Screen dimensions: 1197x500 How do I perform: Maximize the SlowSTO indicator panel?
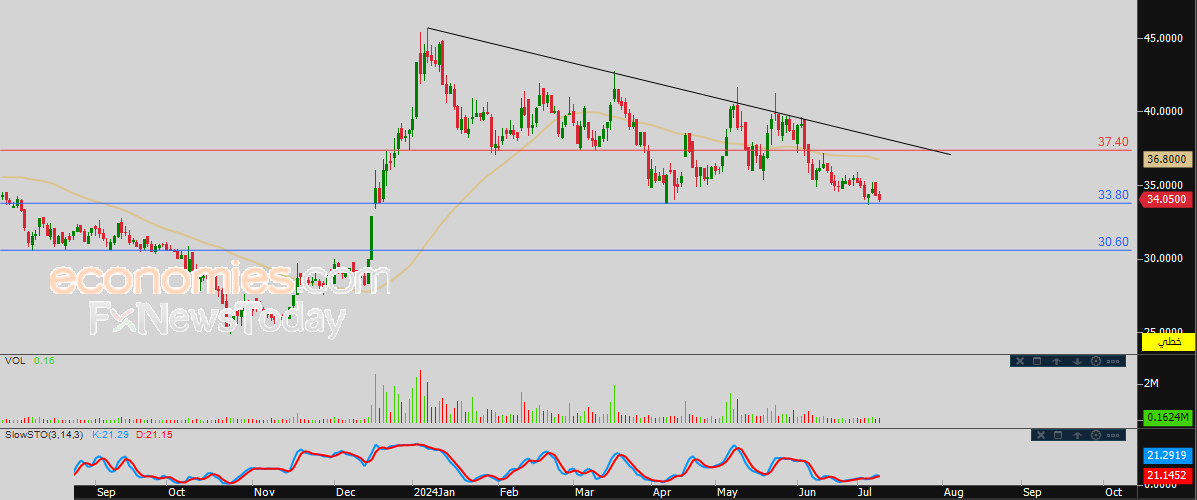point(1058,435)
